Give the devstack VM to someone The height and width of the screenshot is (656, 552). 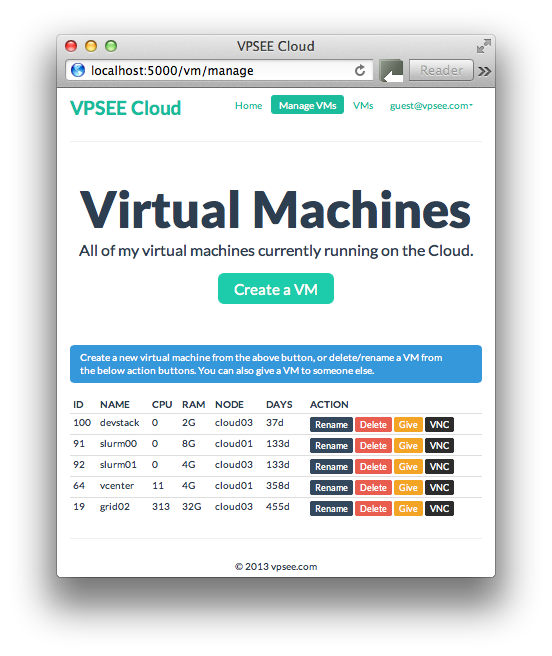(408, 425)
